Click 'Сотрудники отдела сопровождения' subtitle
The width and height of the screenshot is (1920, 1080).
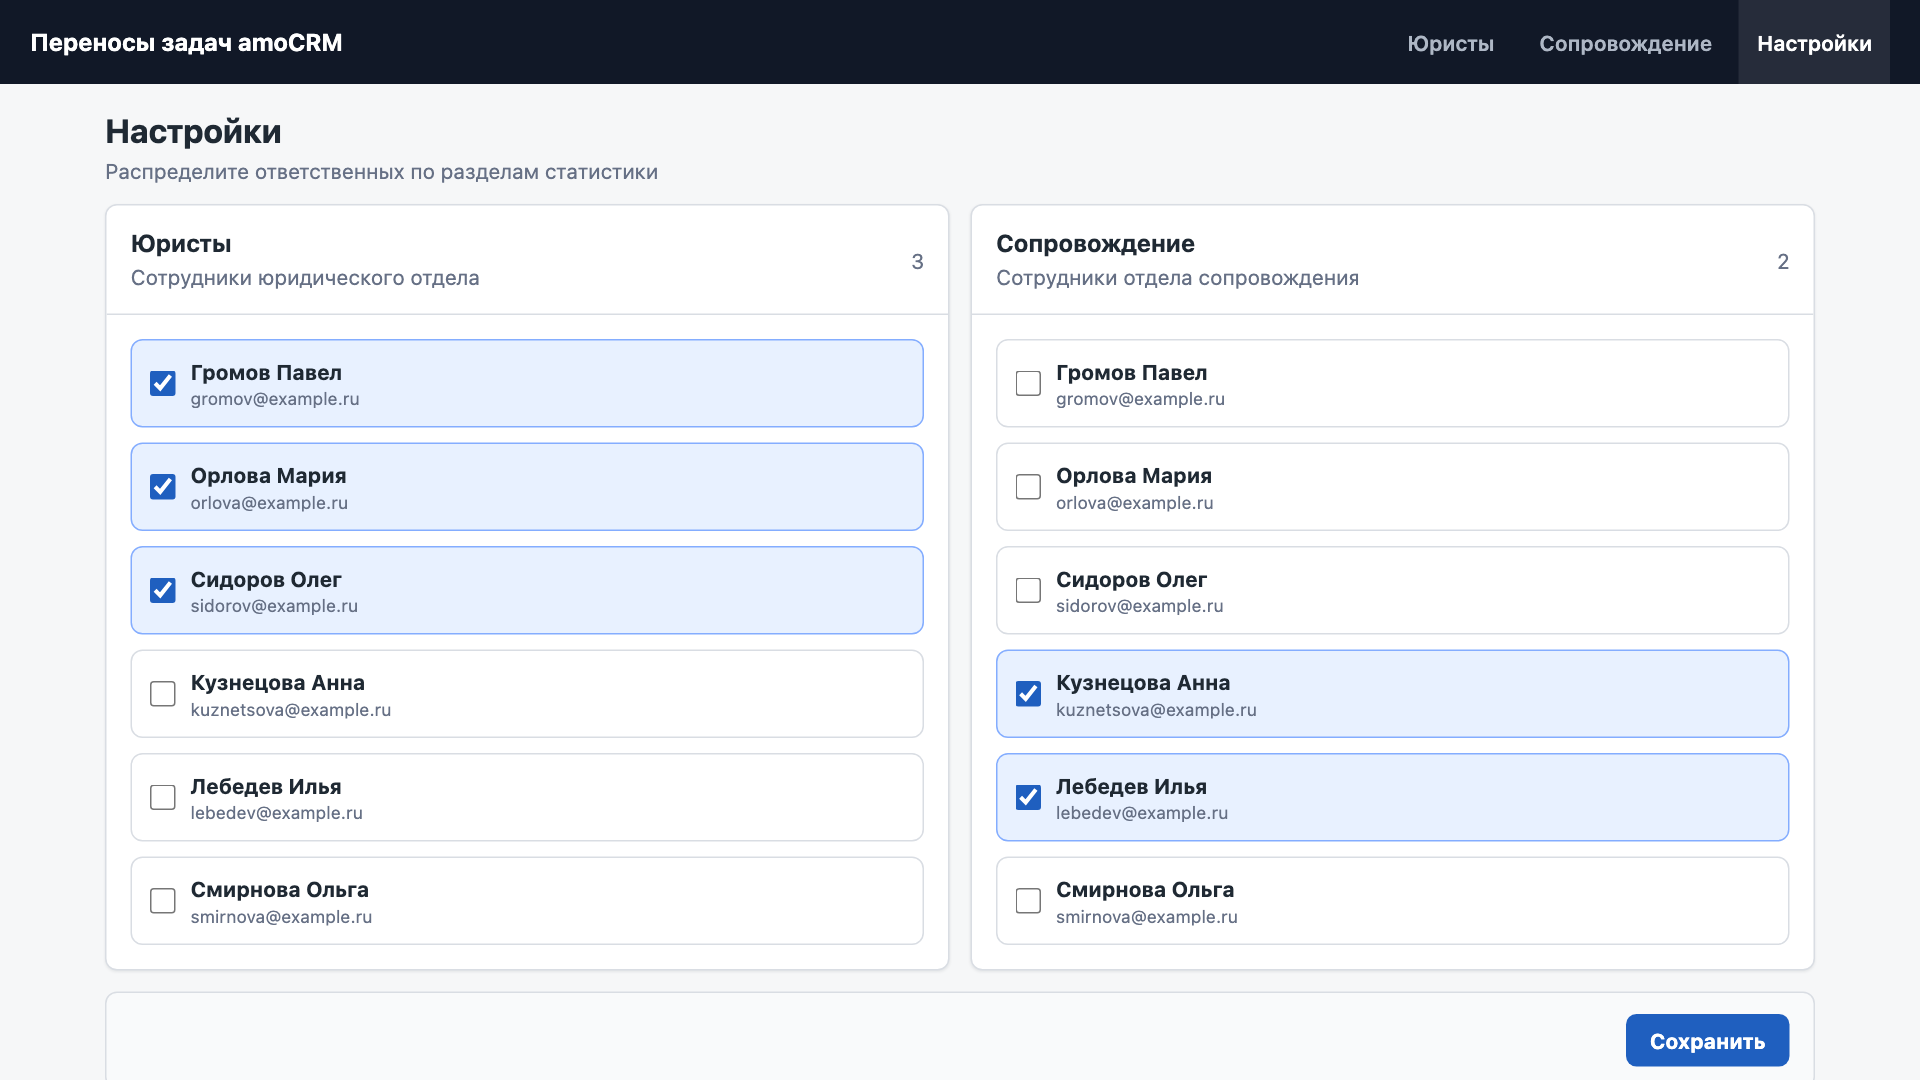[1177, 278]
